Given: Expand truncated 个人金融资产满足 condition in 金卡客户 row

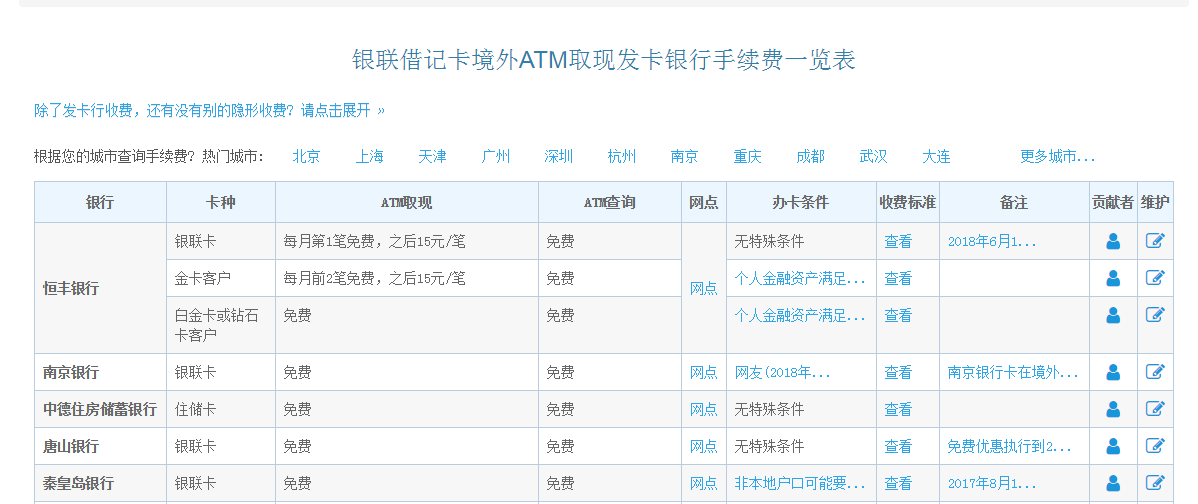Looking at the screenshot, I should [800, 278].
